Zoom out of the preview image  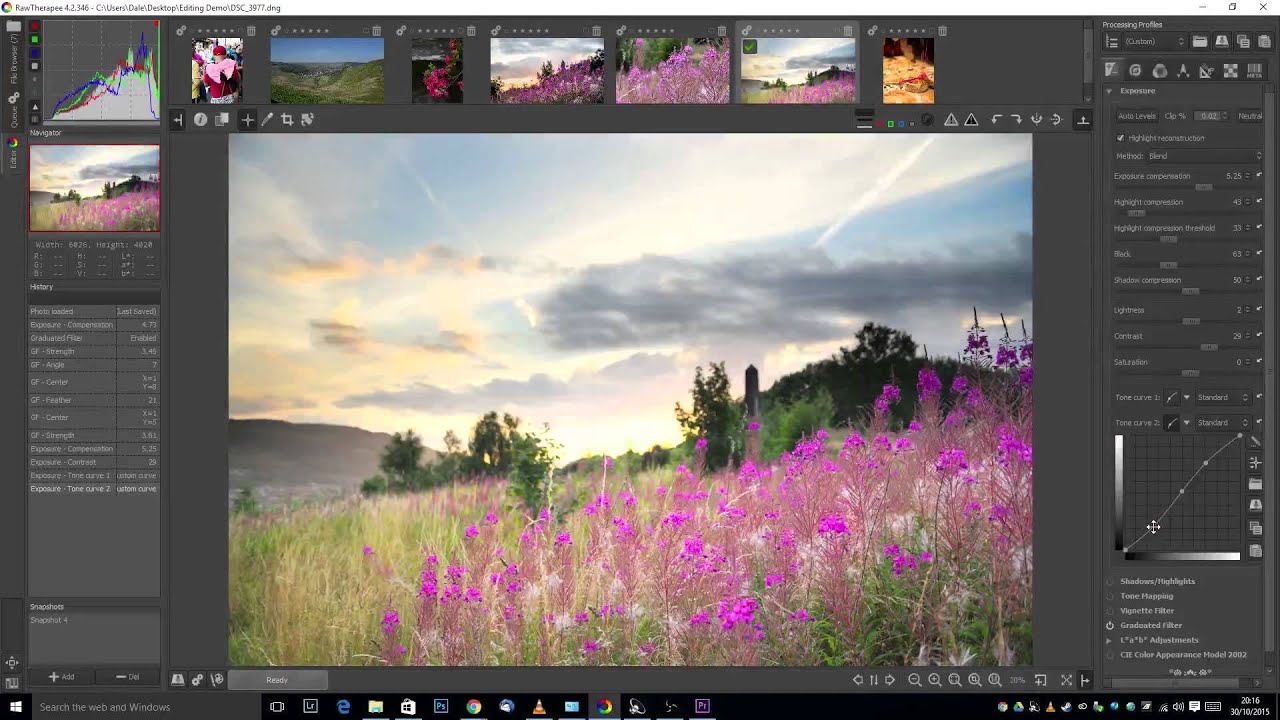(914, 680)
